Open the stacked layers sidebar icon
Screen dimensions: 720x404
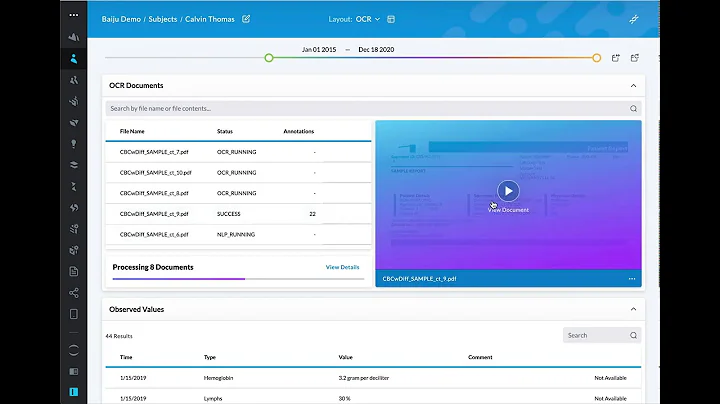pyautogui.click(x=73, y=165)
